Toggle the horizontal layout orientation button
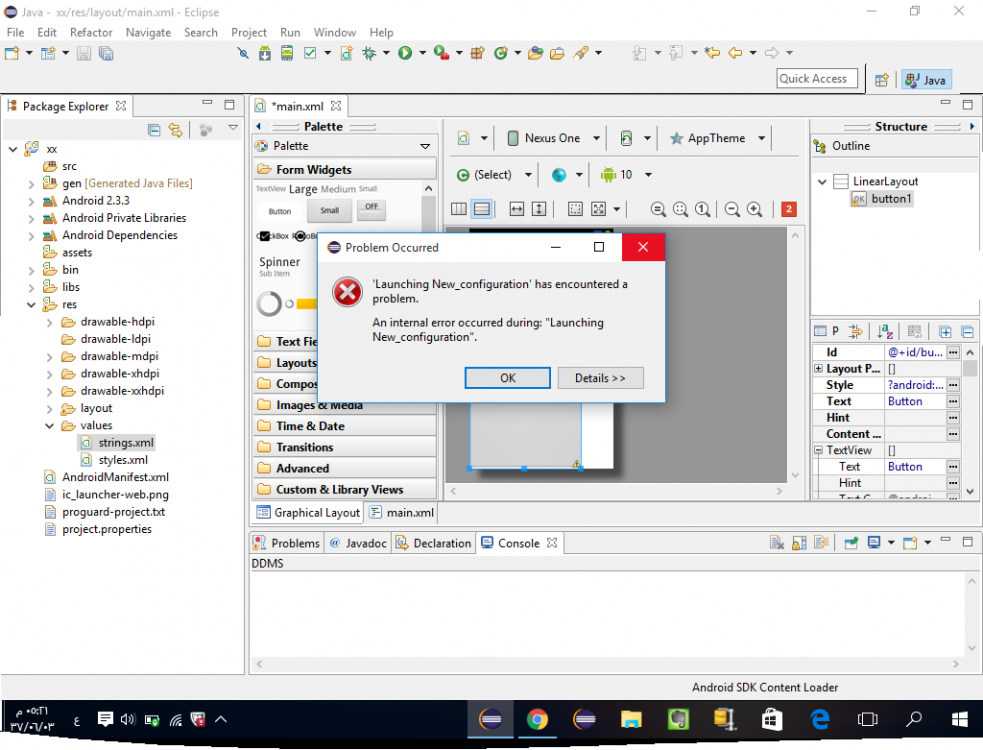This screenshot has height=750, width=983. 459,209
